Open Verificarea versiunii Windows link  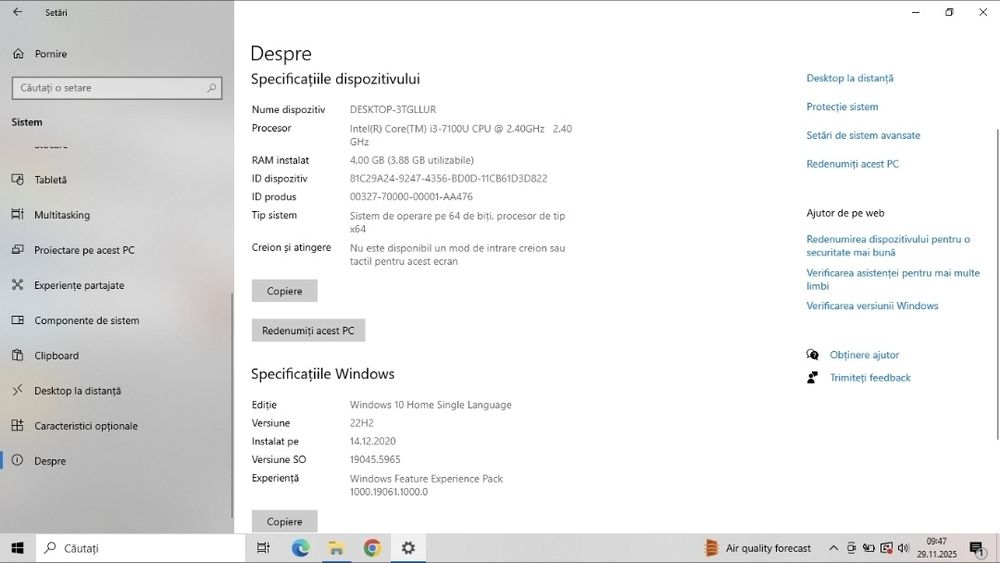(872, 305)
